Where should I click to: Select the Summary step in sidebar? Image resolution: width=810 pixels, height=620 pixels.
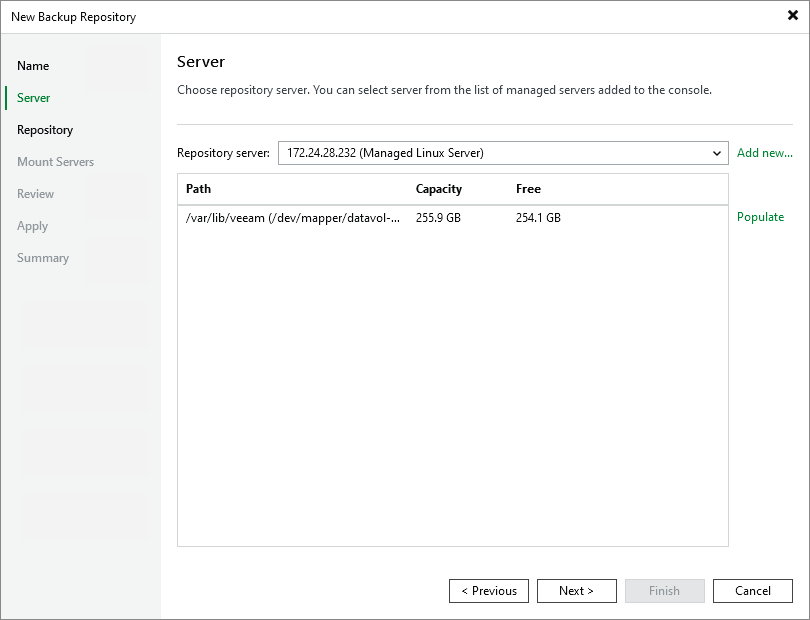click(x=43, y=258)
